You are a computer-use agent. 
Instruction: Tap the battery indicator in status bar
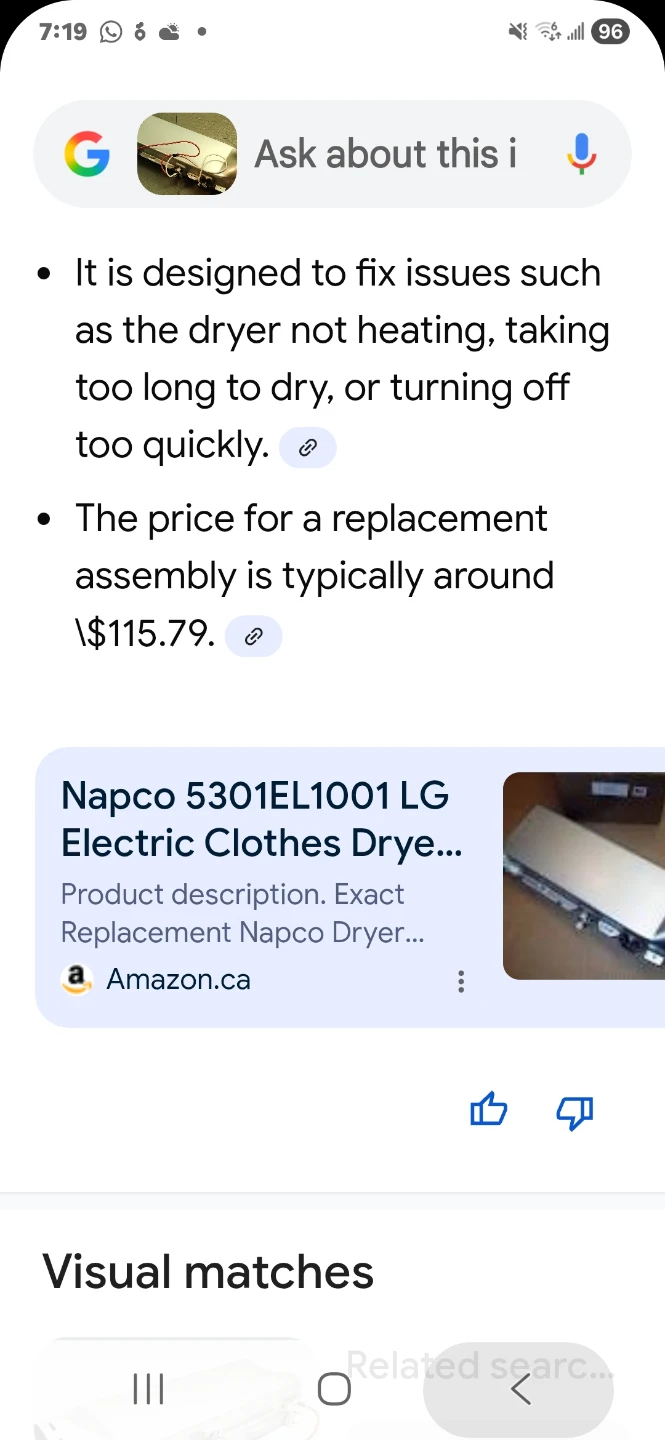point(609,32)
